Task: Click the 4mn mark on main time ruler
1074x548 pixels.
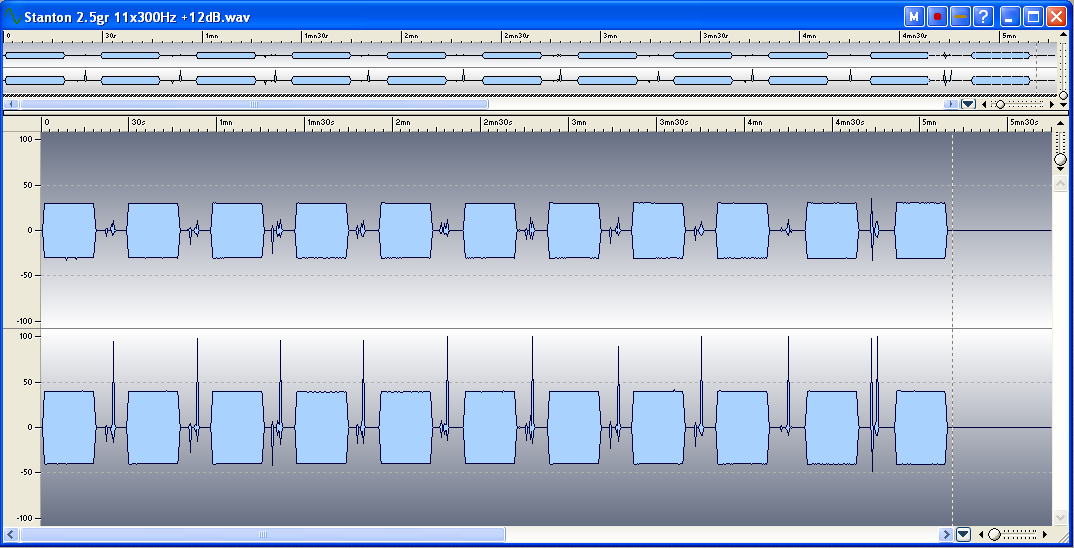Action: pos(755,122)
